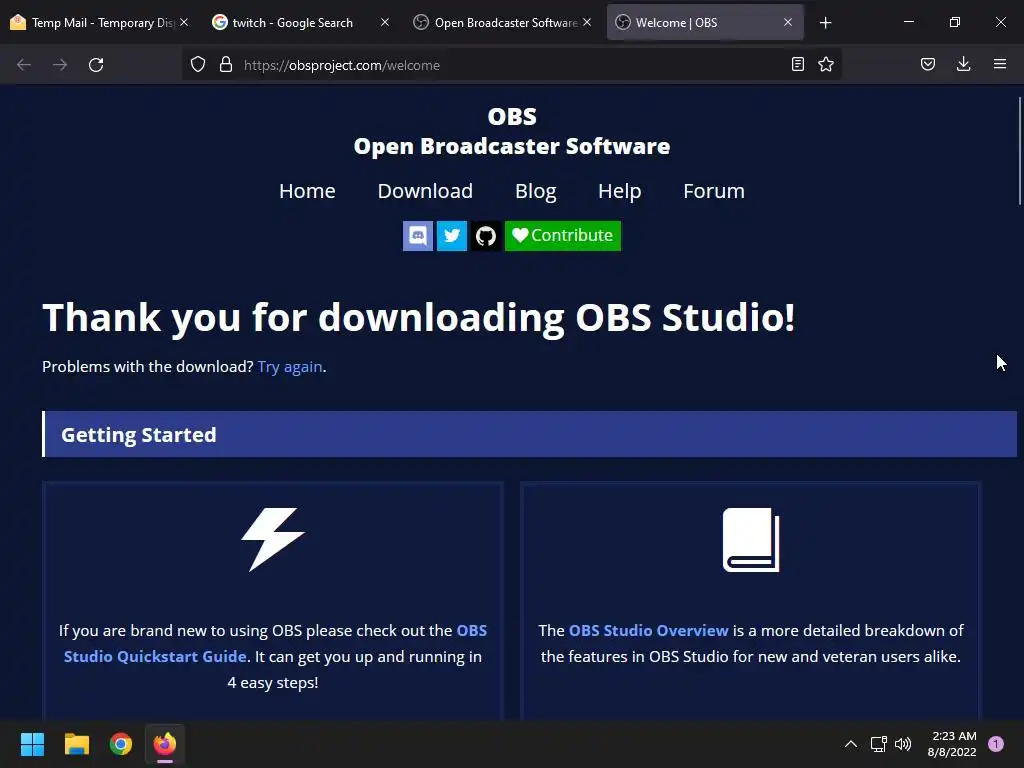Screen dimensions: 1024x768
Task: Click the lightning bolt quickstart icon
Action: 273,539
